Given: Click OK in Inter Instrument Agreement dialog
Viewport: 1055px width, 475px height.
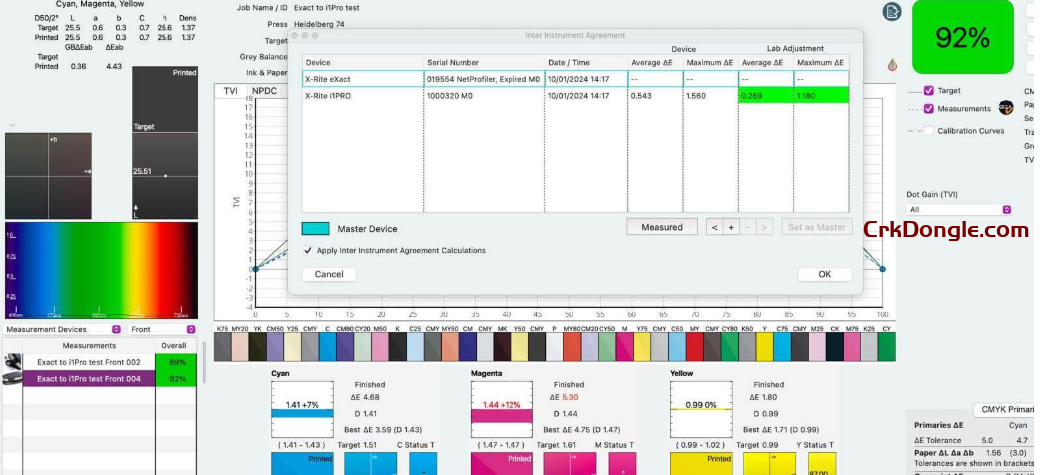Looking at the screenshot, I should click(824, 274).
